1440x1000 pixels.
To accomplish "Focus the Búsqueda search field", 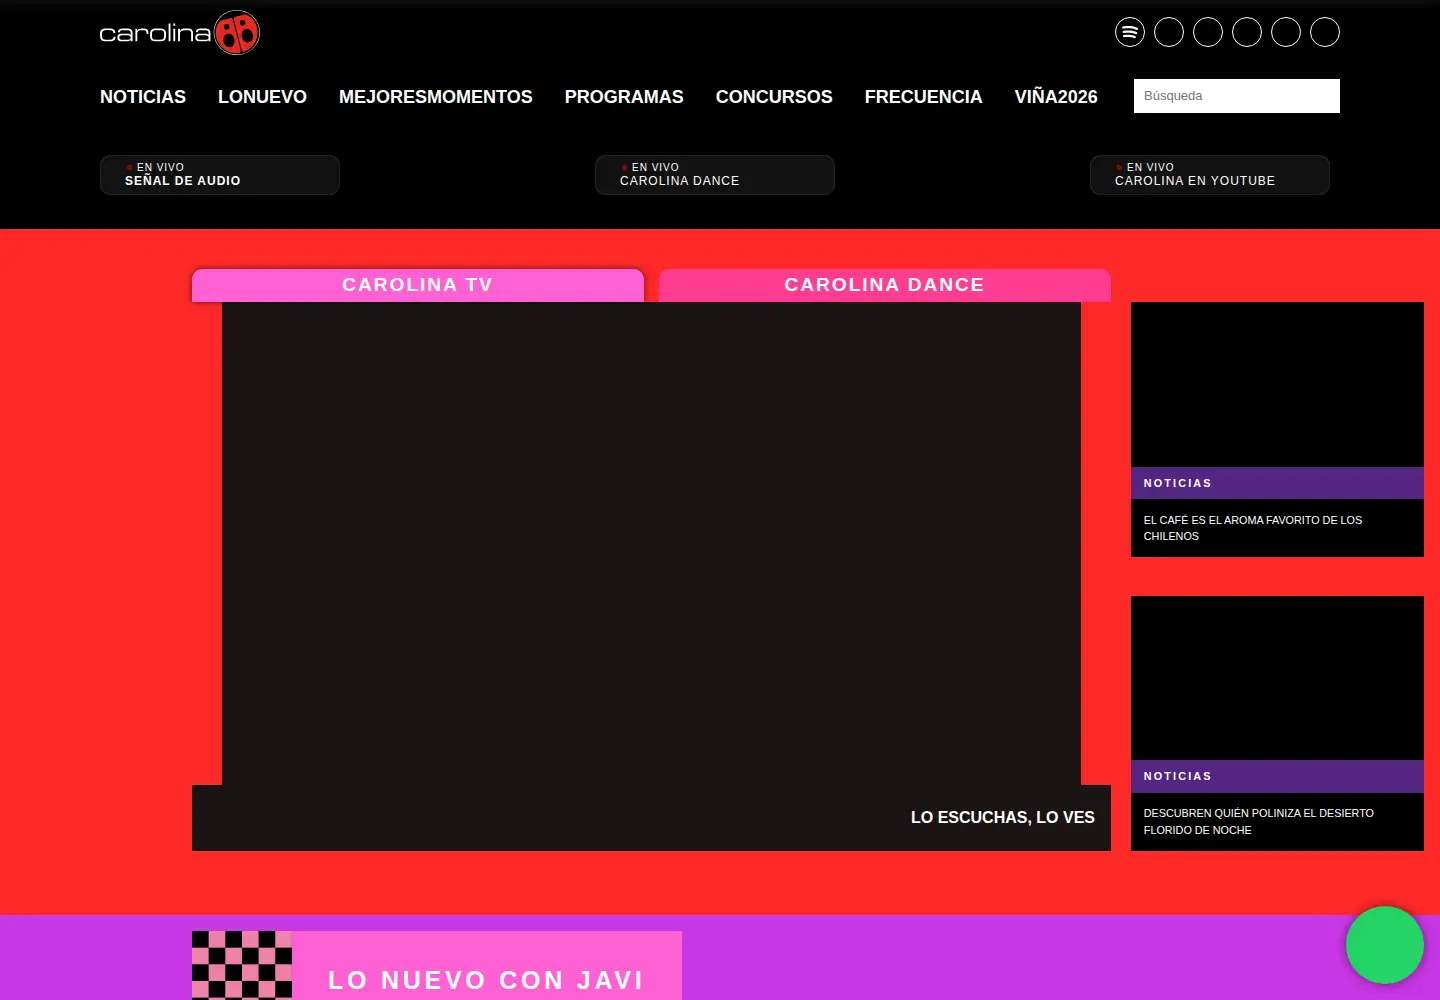I will point(1237,96).
